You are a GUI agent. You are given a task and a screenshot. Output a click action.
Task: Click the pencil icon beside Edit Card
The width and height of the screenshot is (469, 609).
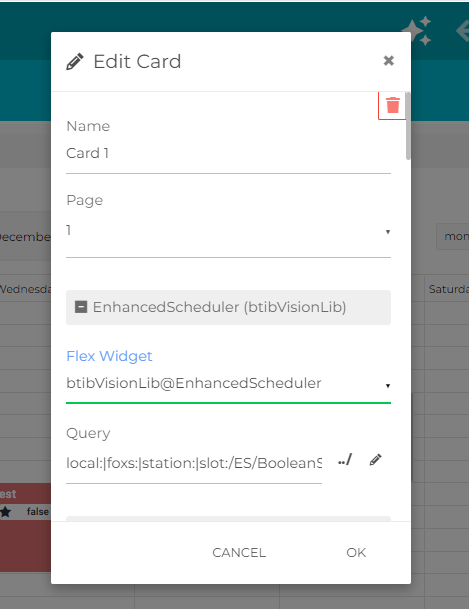pos(75,61)
